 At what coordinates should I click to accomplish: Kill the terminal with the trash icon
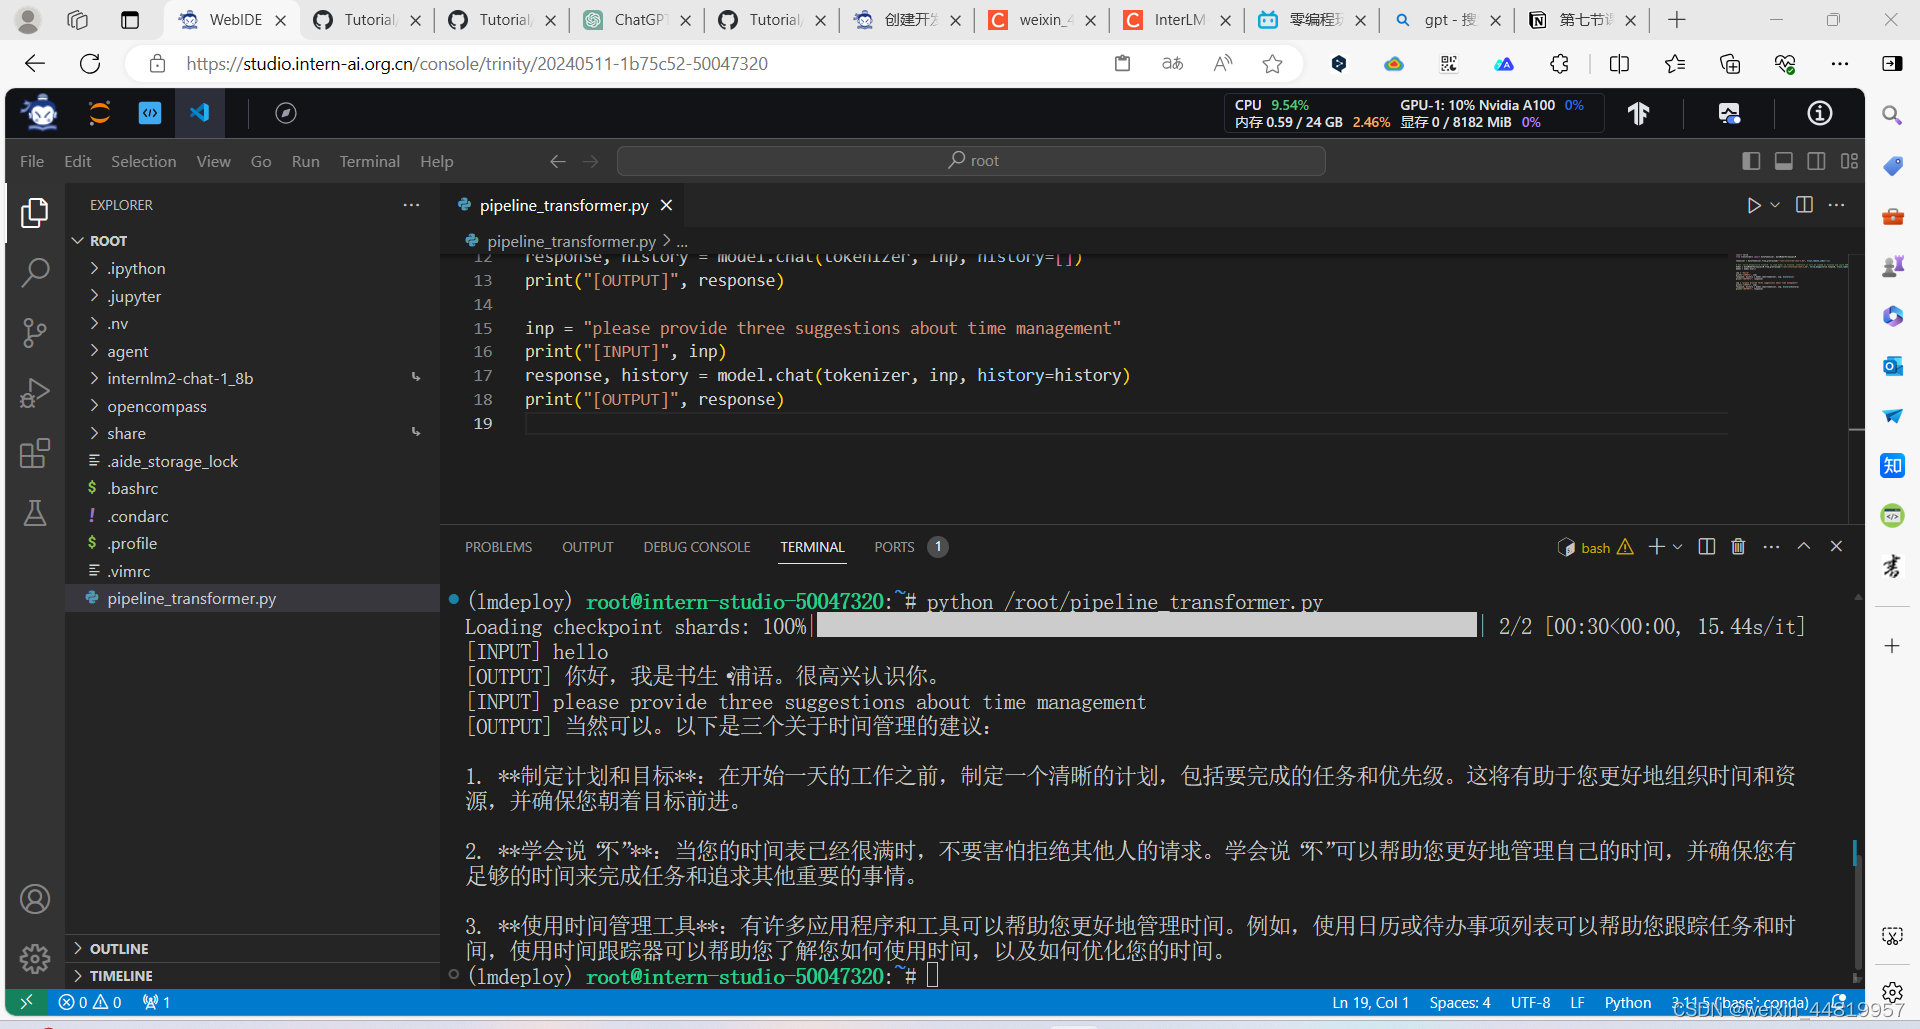pyautogui.click(x=1737, y=546)
